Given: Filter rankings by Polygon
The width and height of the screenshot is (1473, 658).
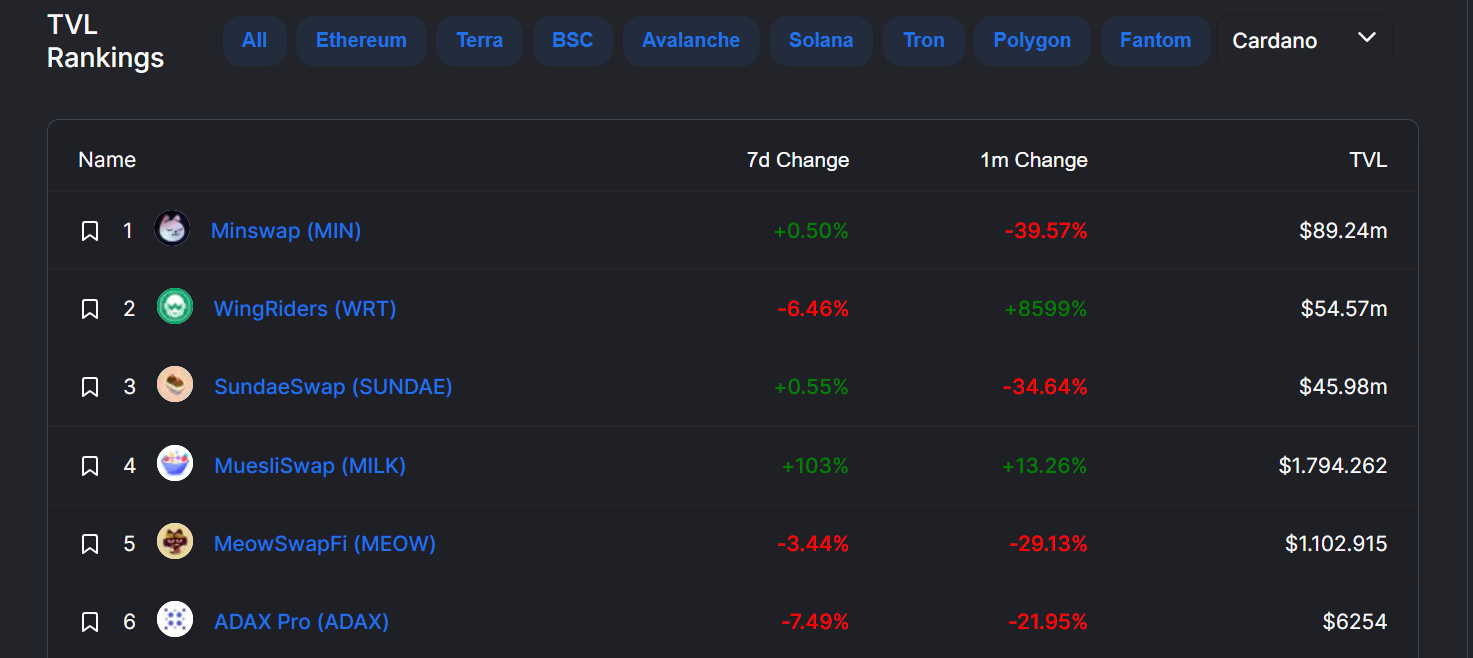Looking at the screenshot, I should [x=1032, y=41].
